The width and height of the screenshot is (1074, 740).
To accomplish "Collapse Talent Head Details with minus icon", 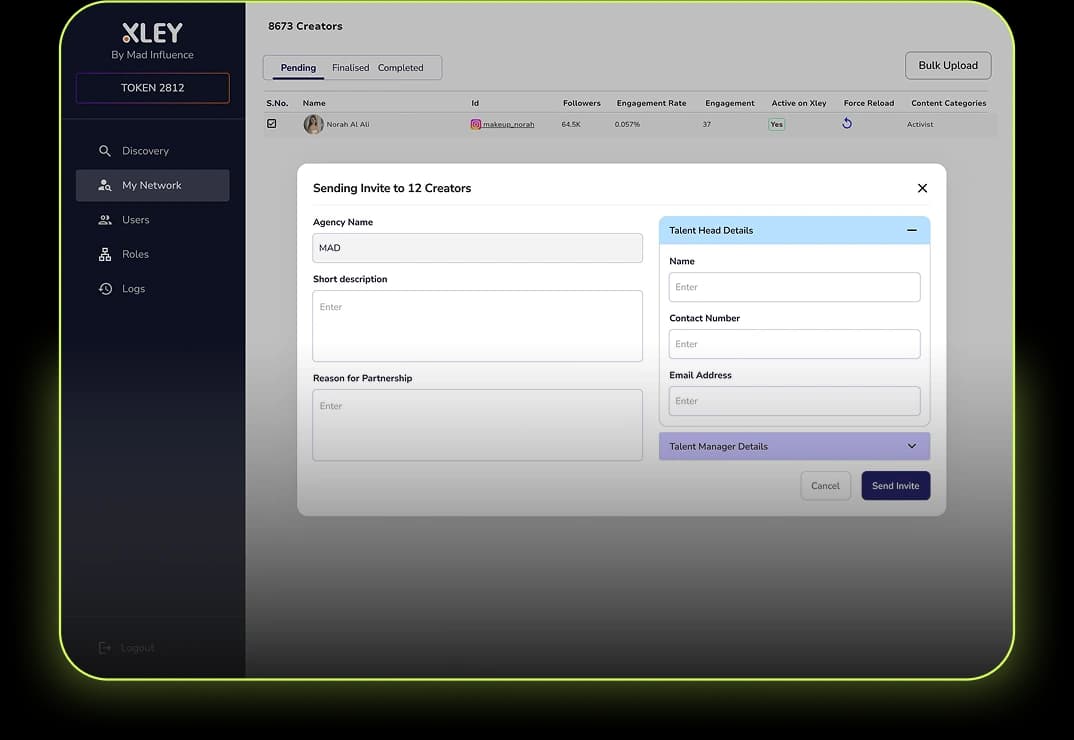I will [912, 230].
